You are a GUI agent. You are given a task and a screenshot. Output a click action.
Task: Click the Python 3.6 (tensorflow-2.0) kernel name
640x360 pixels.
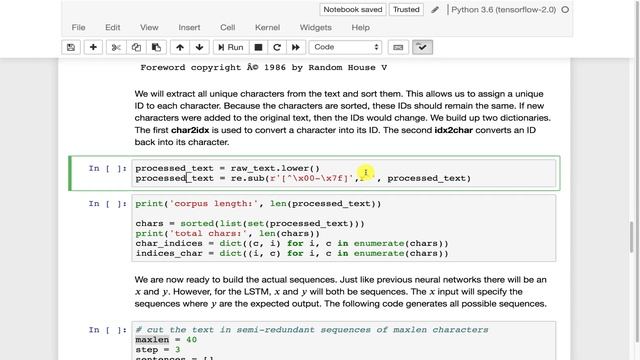tap(503, 9)
